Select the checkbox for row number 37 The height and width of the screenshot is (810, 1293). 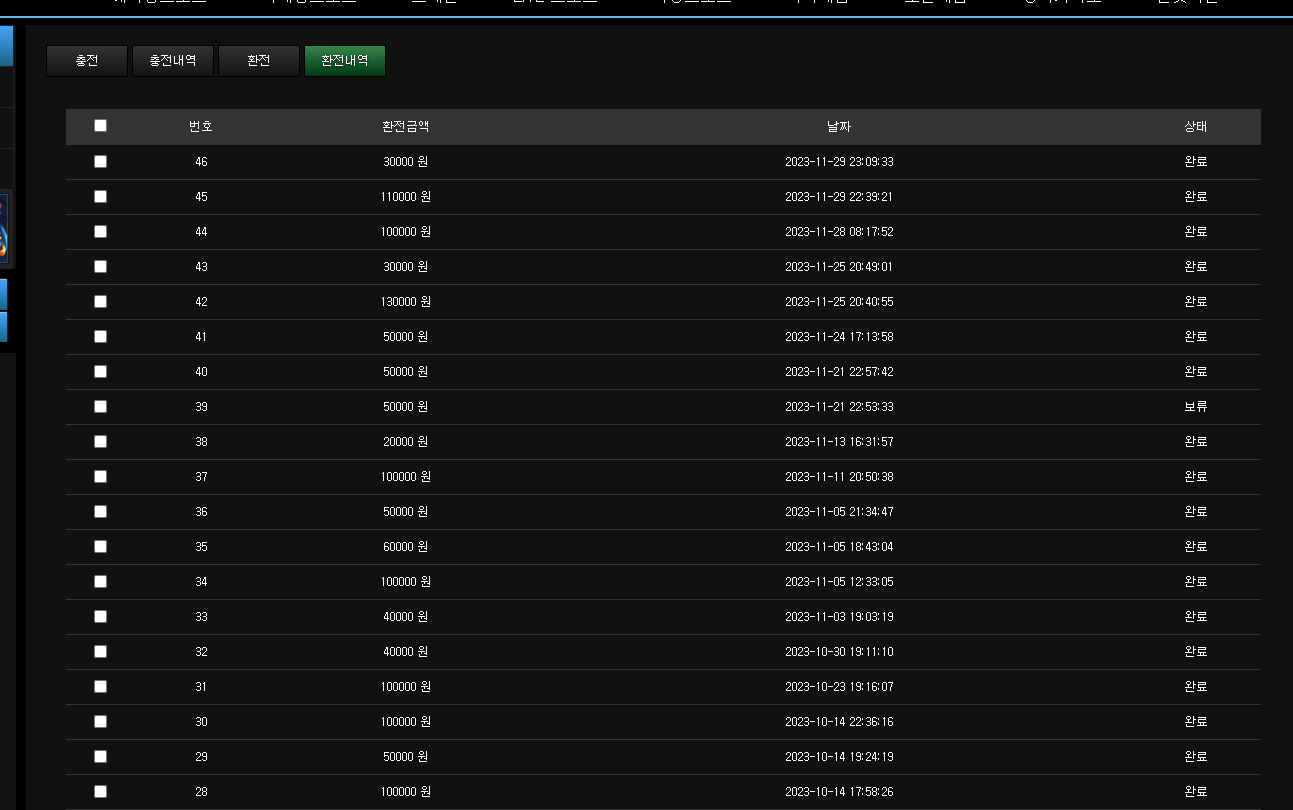(x=100, y=477)
